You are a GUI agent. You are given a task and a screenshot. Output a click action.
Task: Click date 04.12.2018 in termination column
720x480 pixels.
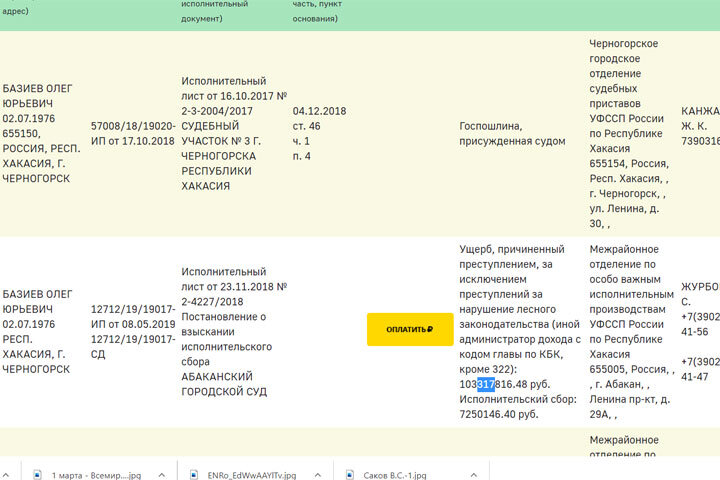319,111
